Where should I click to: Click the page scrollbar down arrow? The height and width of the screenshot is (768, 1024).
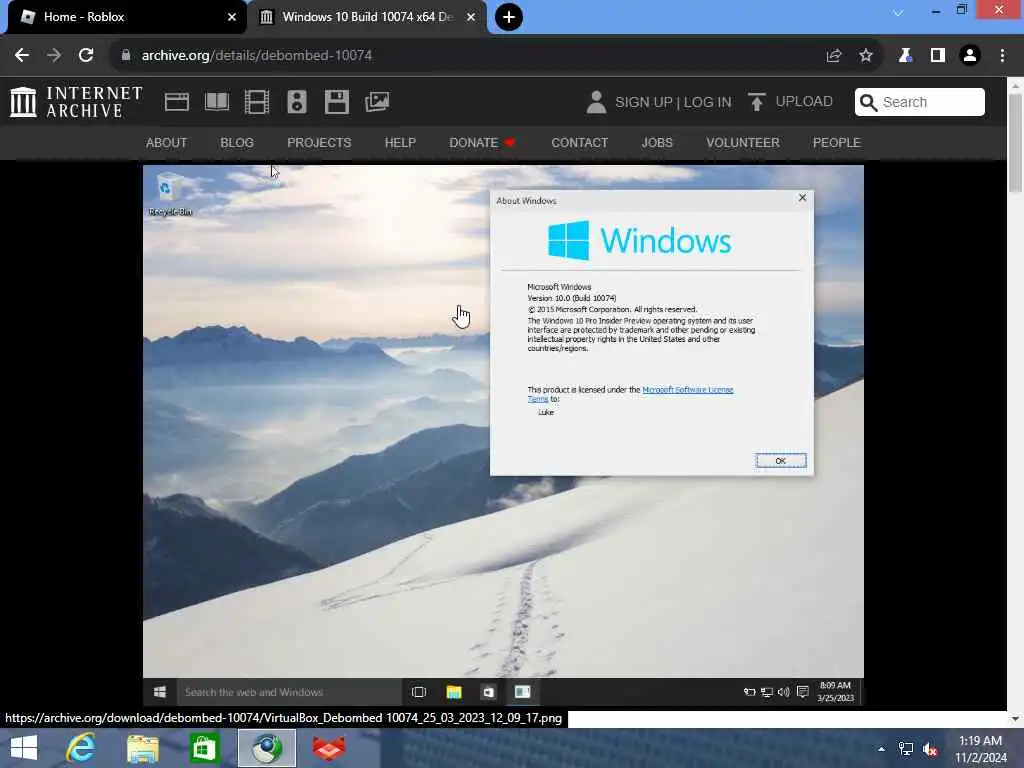tap(1015, 719)
